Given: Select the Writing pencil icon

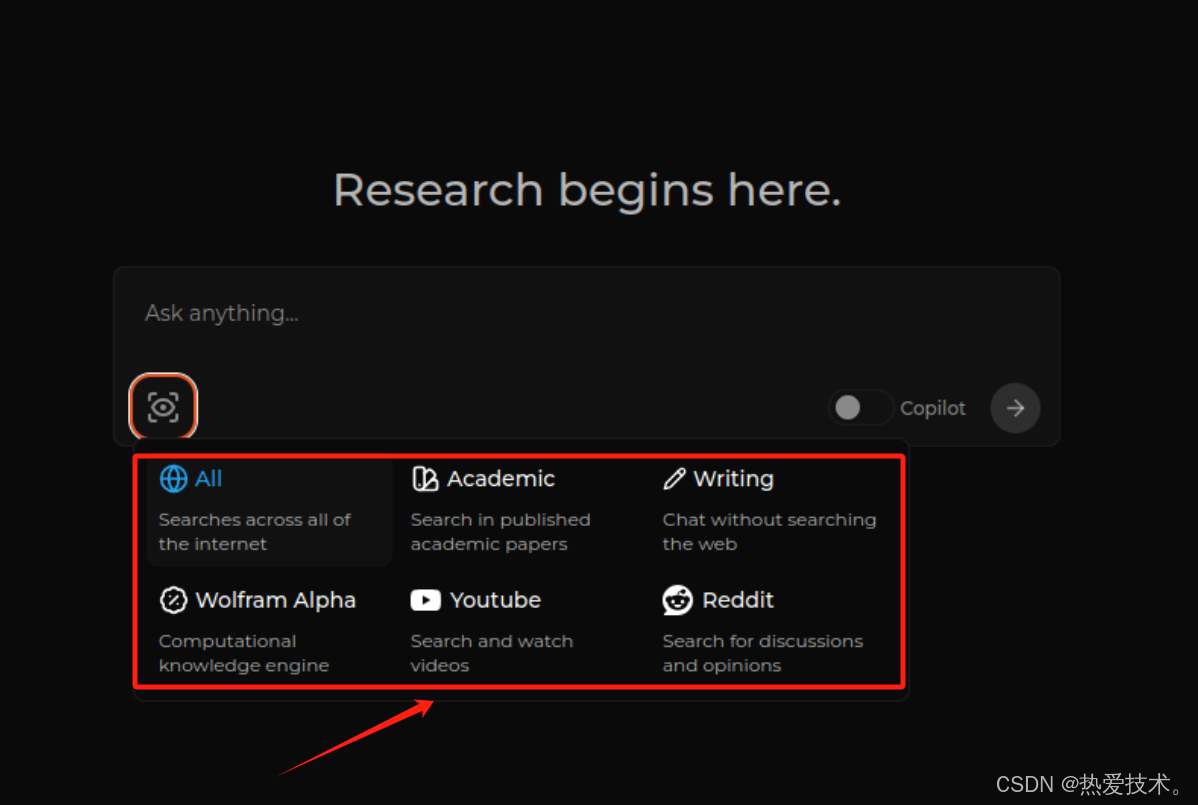Looking at the screenshot, I should pos(674,479).
